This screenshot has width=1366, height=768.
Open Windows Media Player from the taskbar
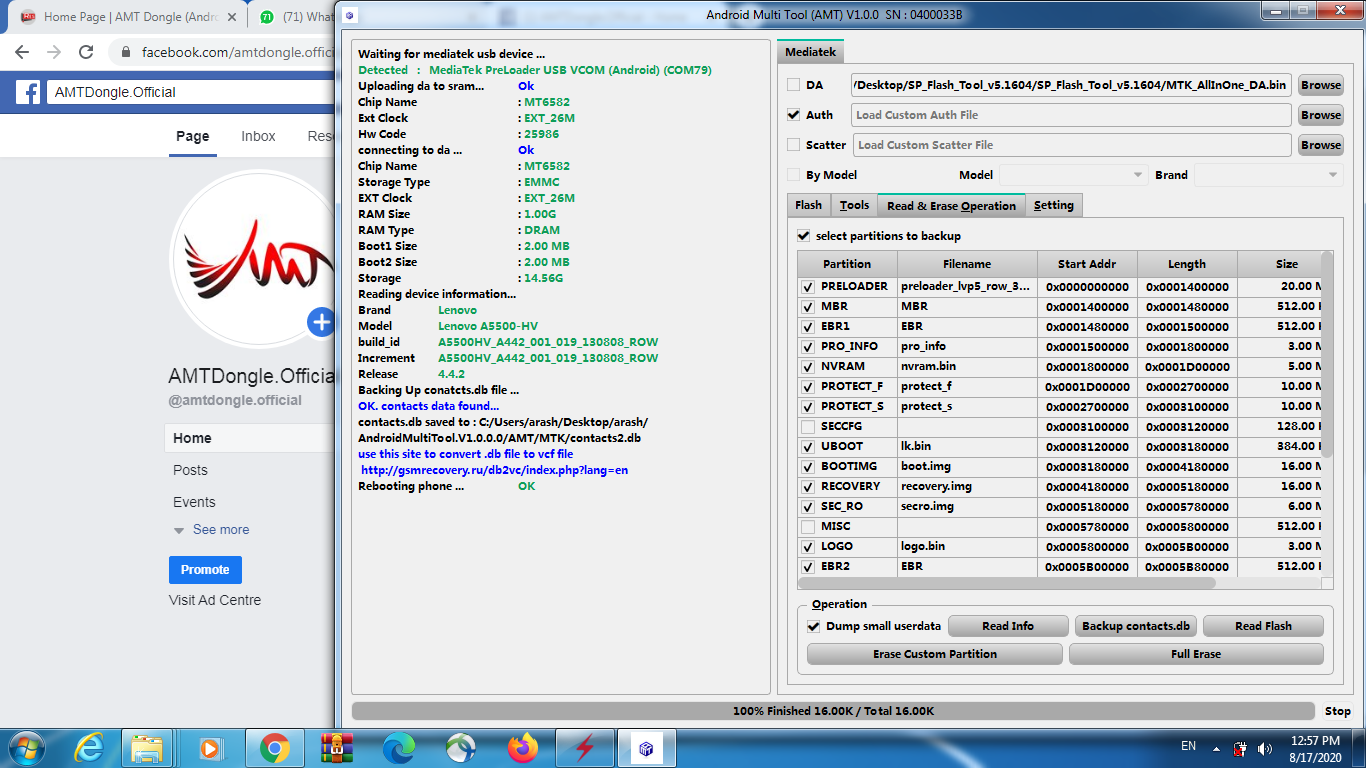pyautogui.click(x=210, y=747)
